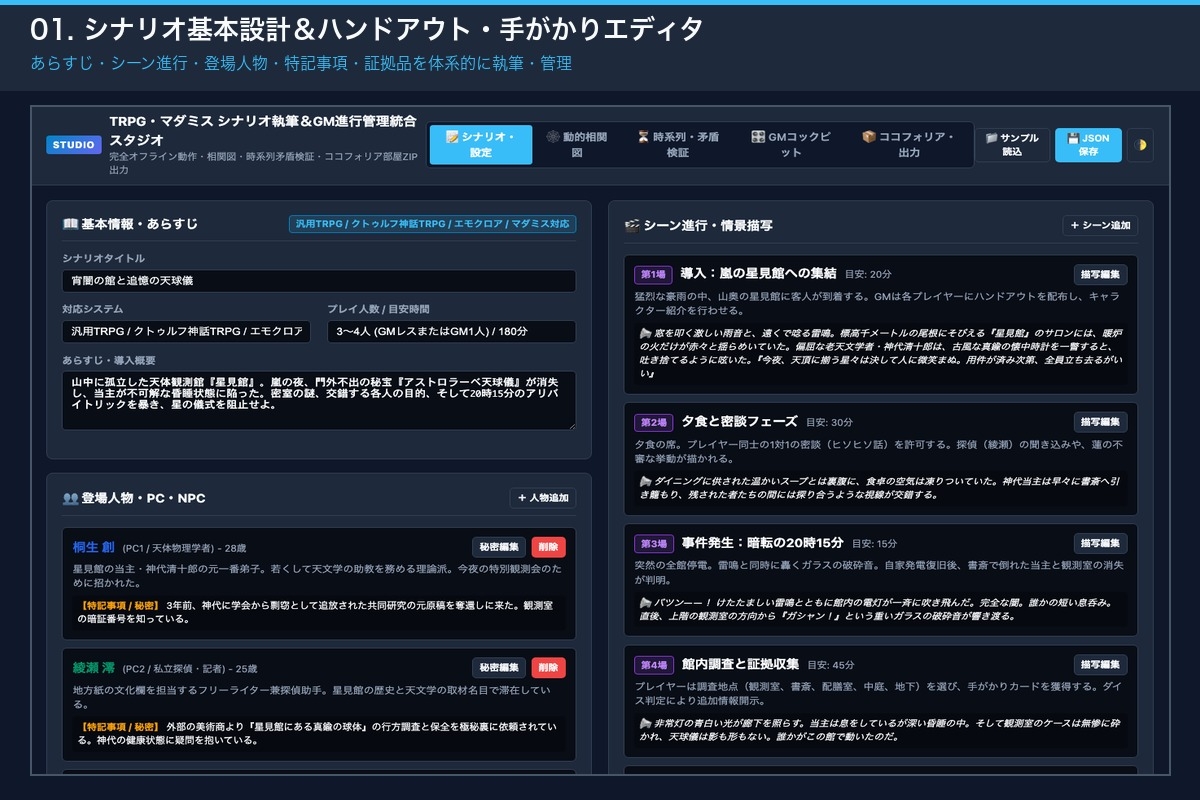Screen dimensions: 1200x800
Task: Switch to the GMコックピット tab
Action: [x=791, y=145]
